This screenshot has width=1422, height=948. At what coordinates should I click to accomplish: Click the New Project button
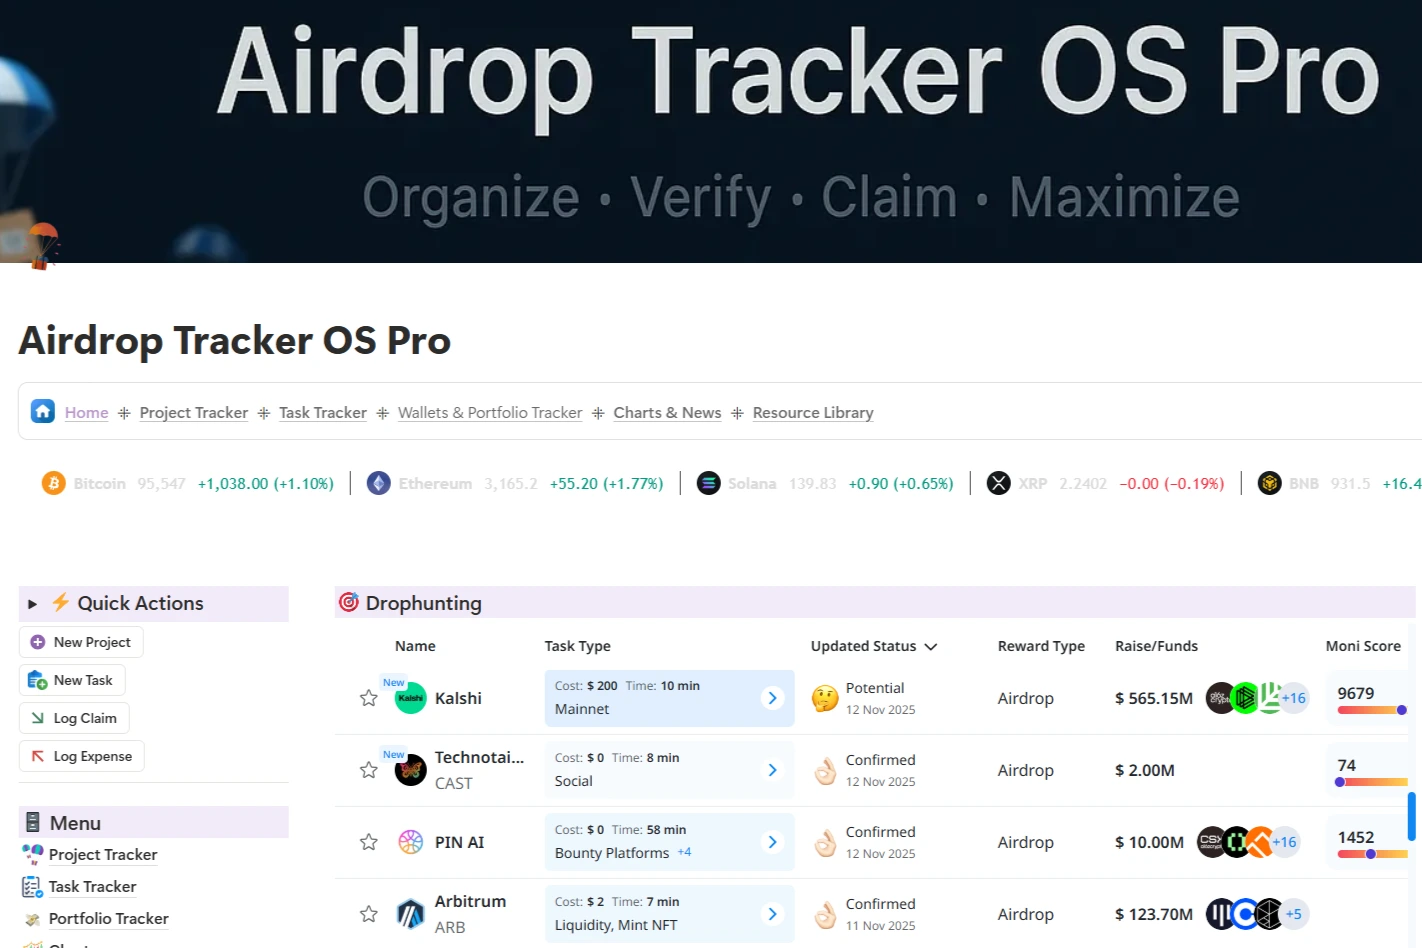[81, 642]
